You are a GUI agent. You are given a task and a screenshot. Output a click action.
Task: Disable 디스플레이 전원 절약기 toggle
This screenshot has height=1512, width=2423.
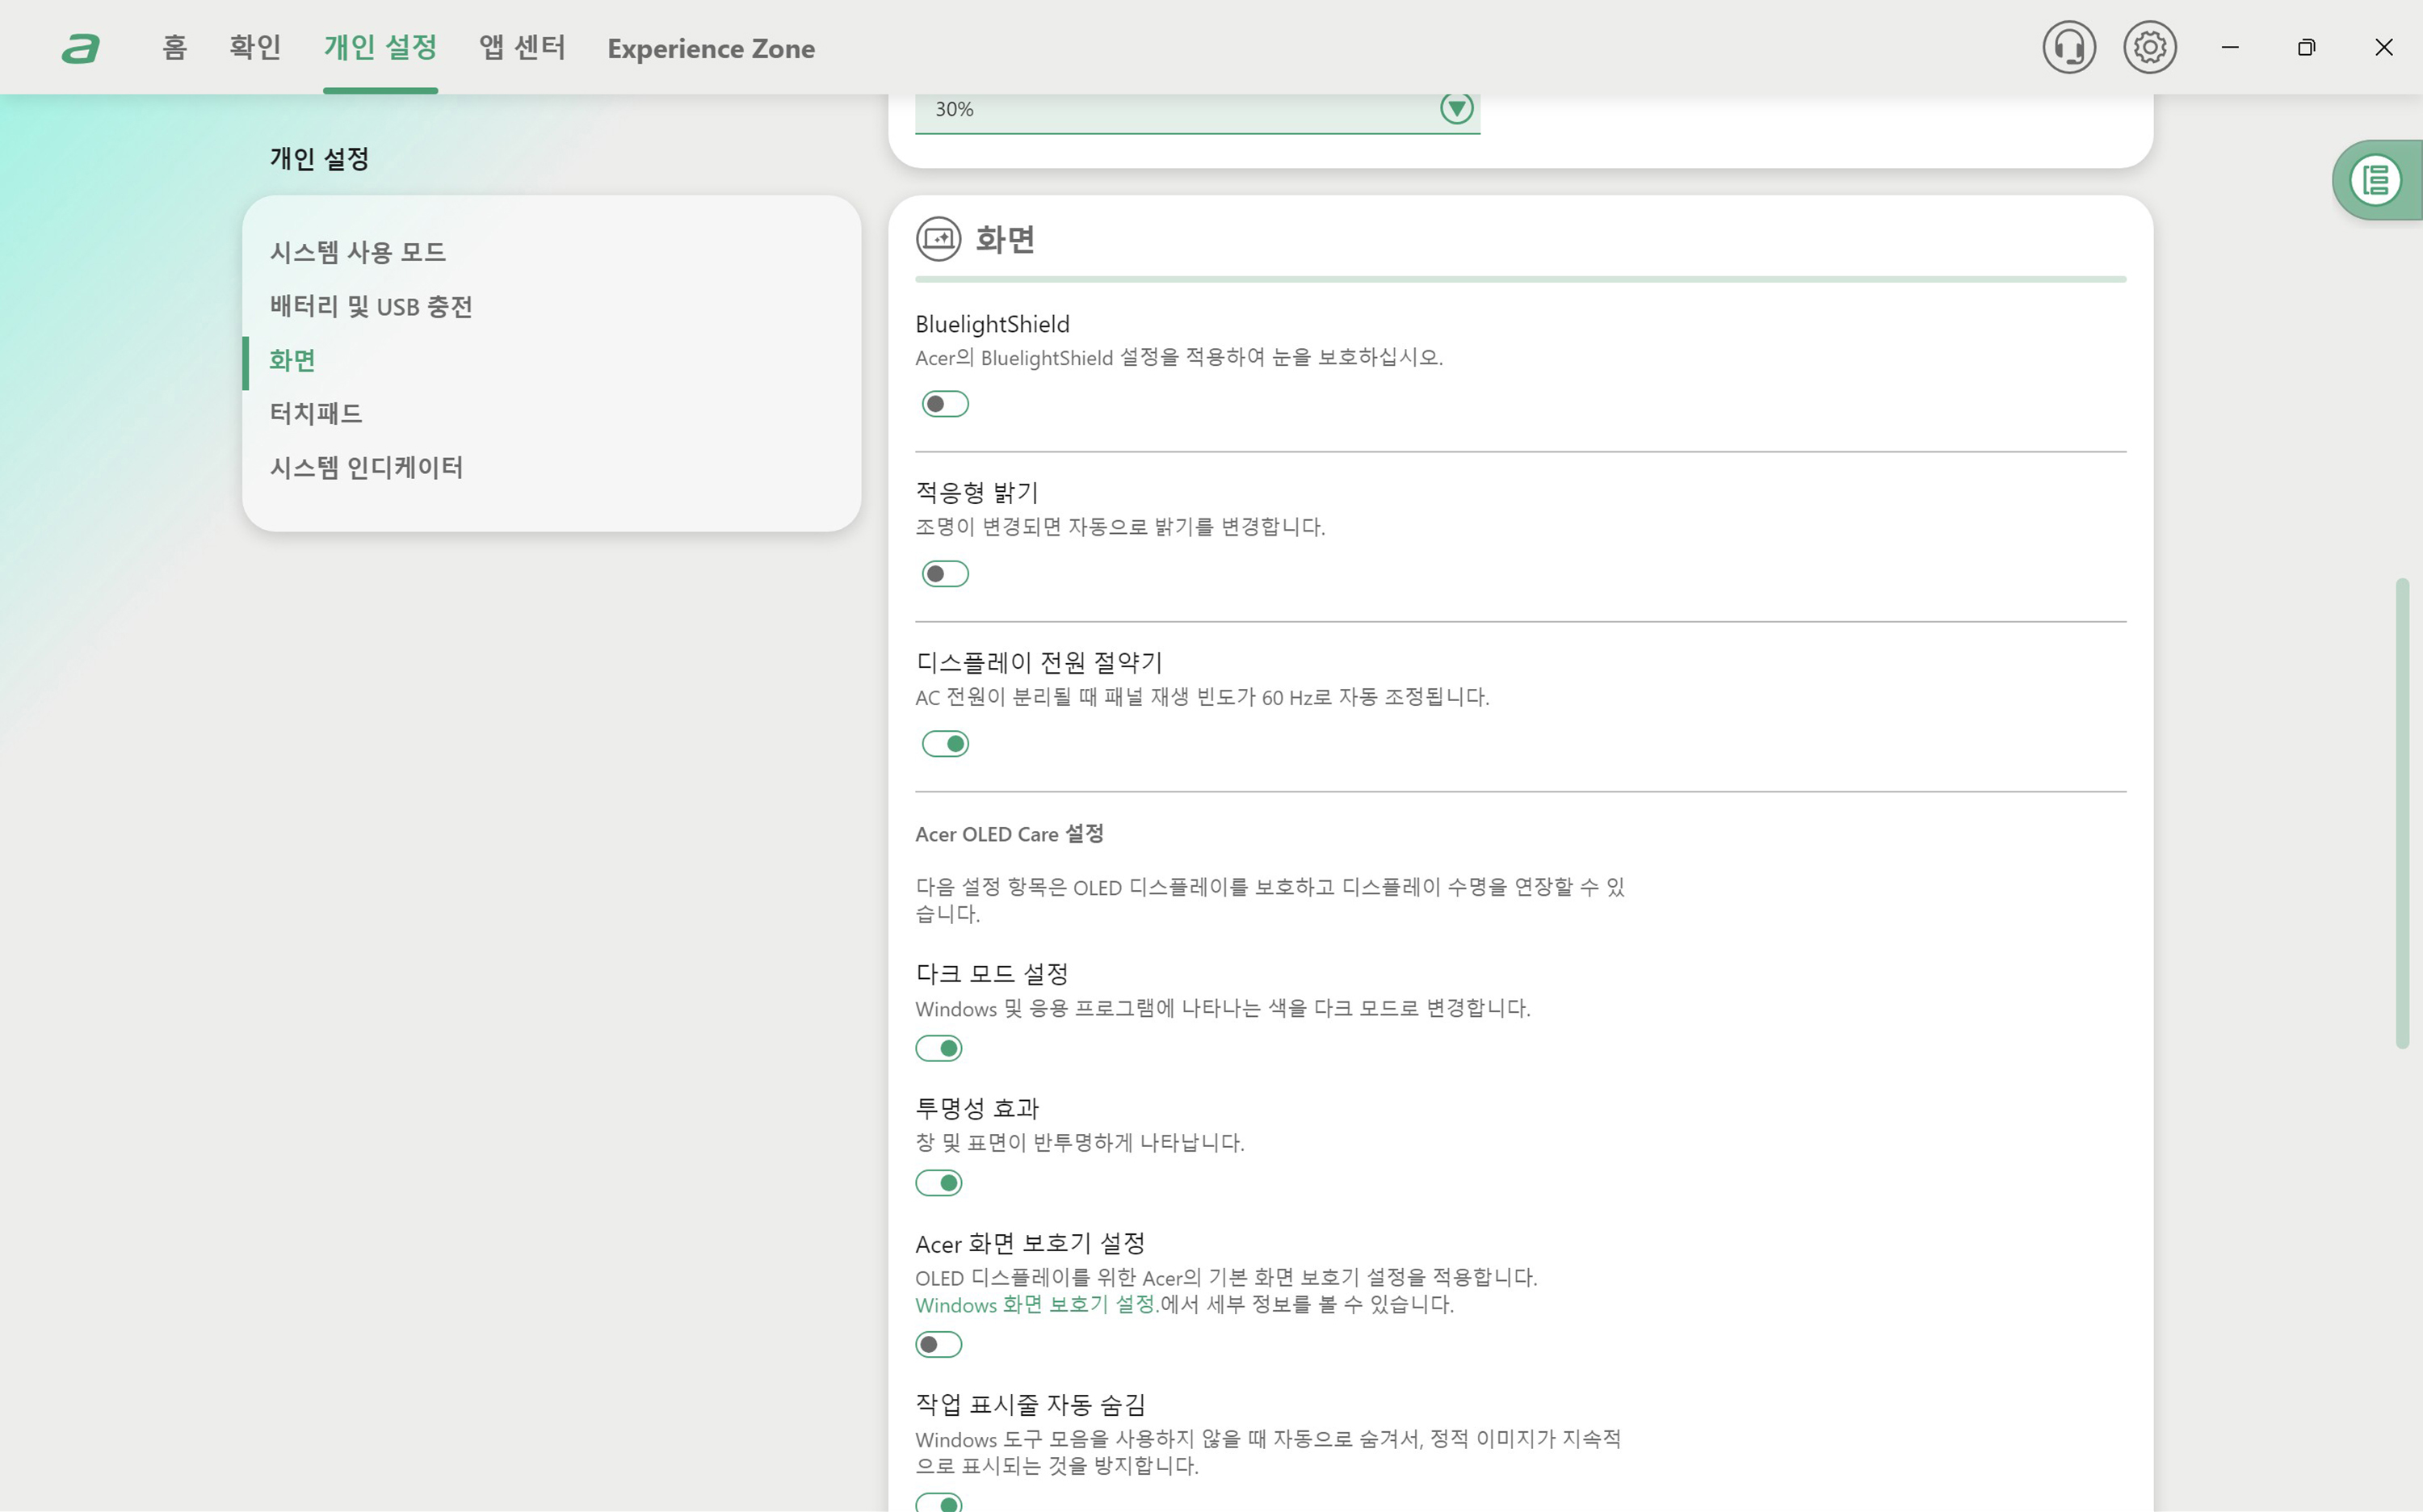point(944,744)
